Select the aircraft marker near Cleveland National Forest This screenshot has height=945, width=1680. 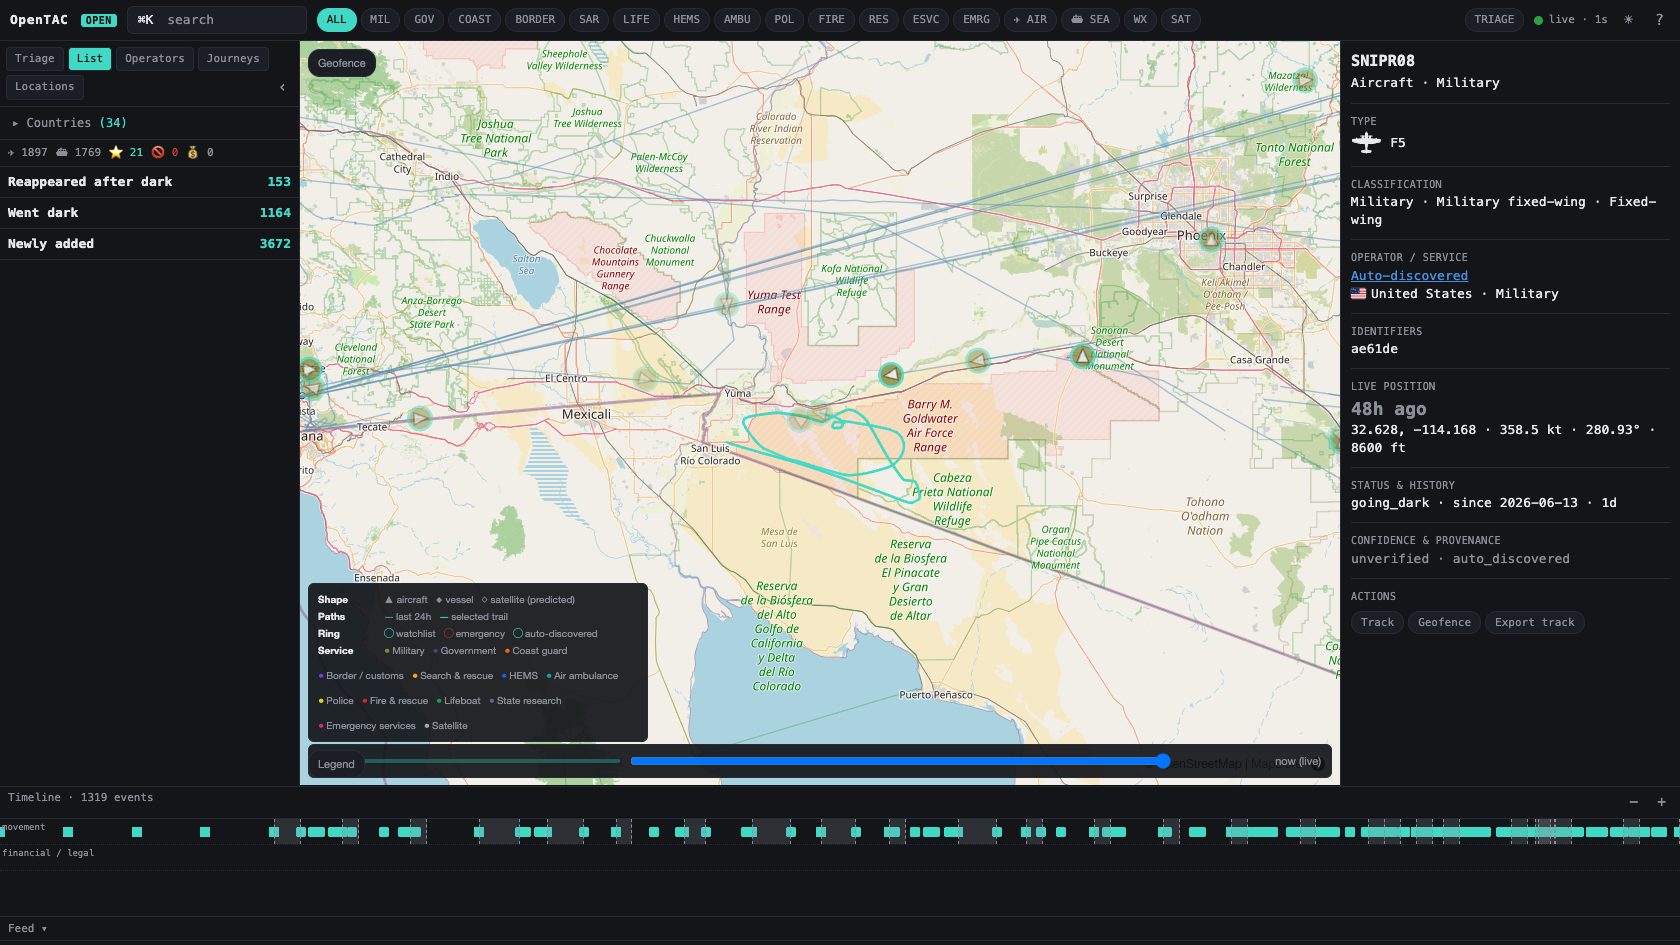[310, 369]
